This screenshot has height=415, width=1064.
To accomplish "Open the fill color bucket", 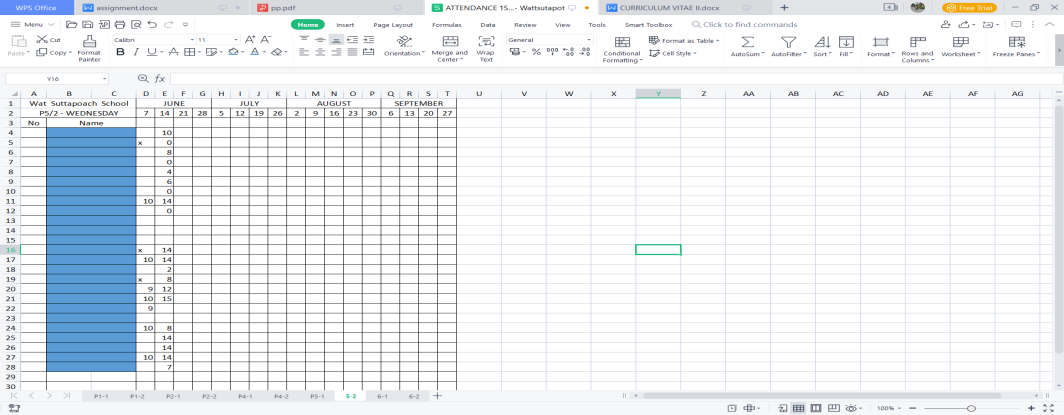I will tap(233, 52).
